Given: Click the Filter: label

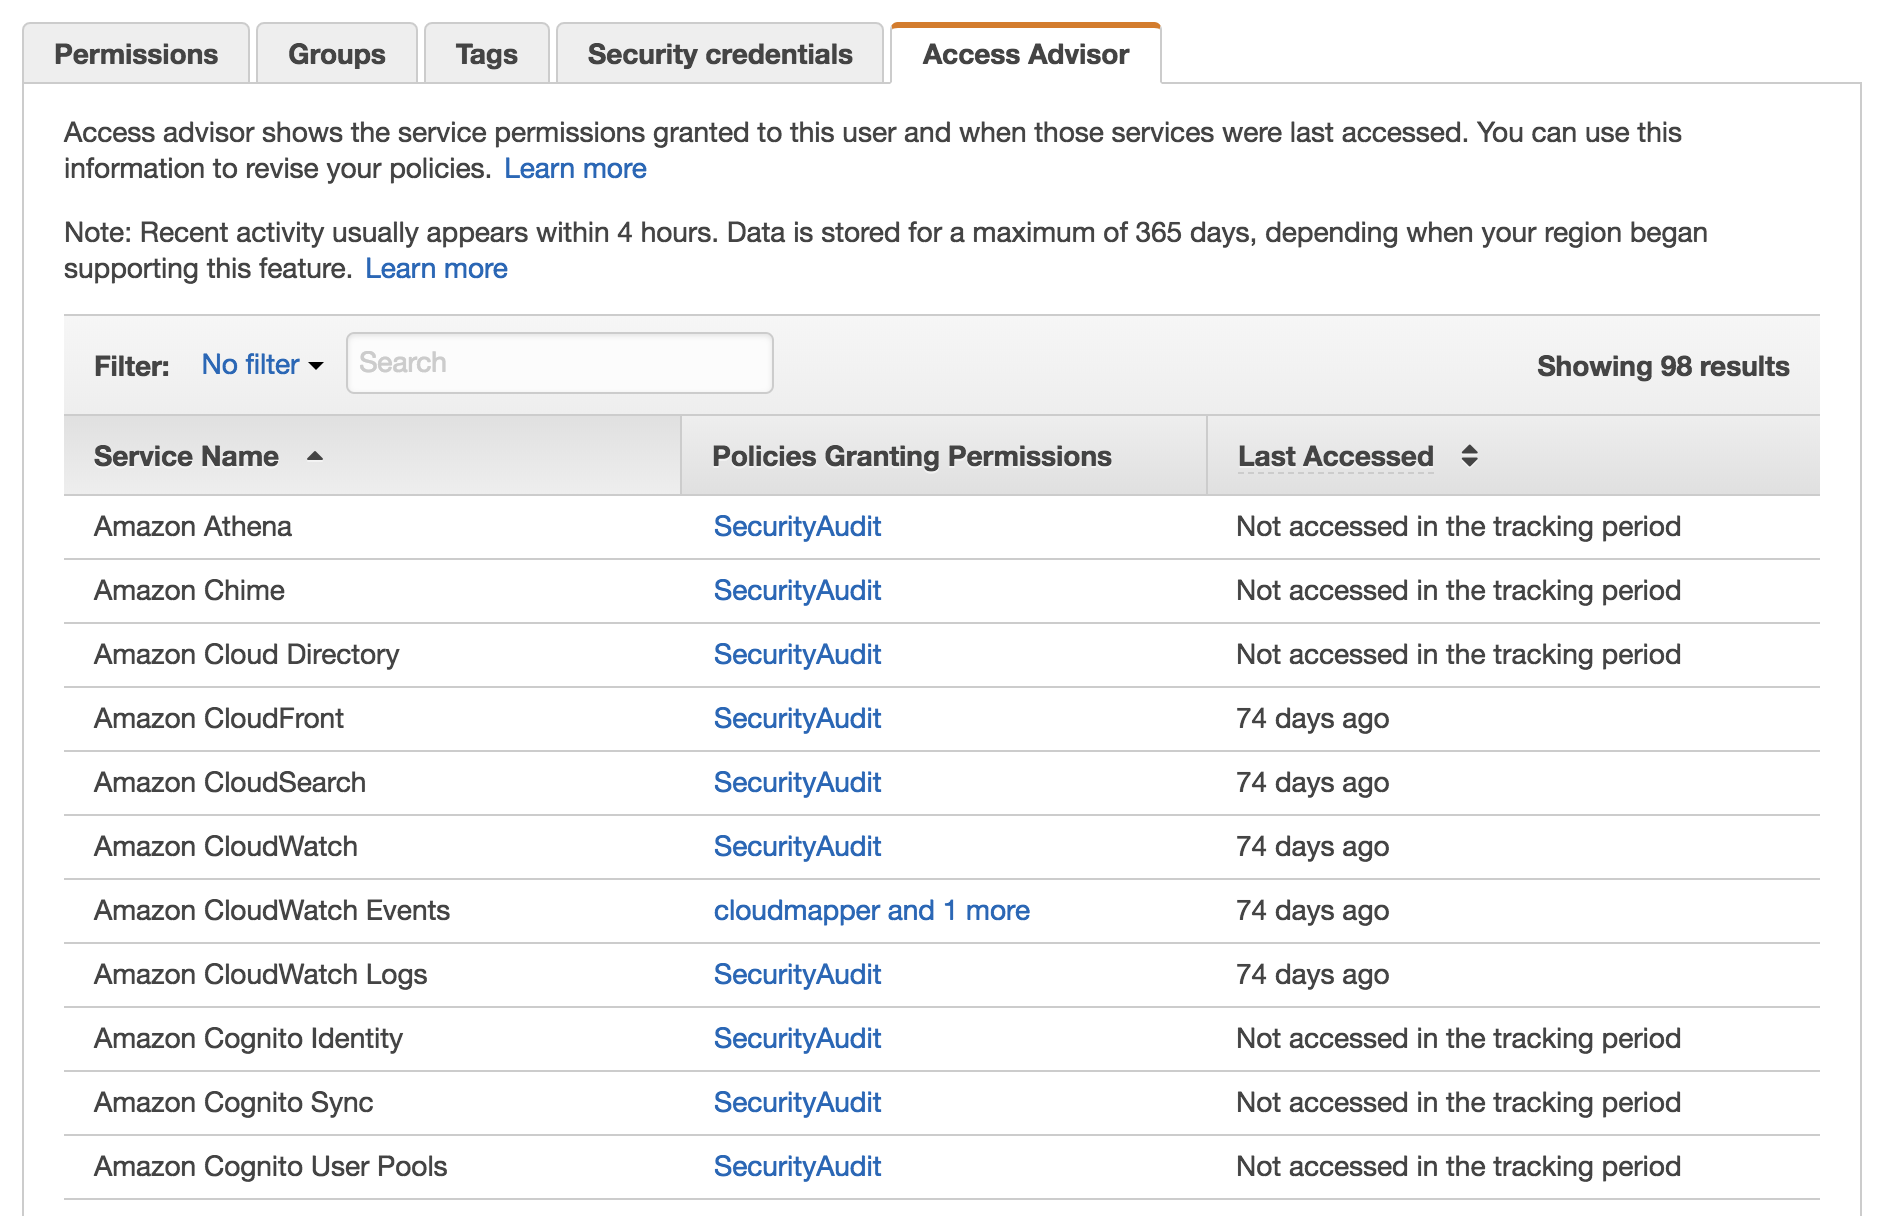Looking at the screenshot, I should (132, 367).
